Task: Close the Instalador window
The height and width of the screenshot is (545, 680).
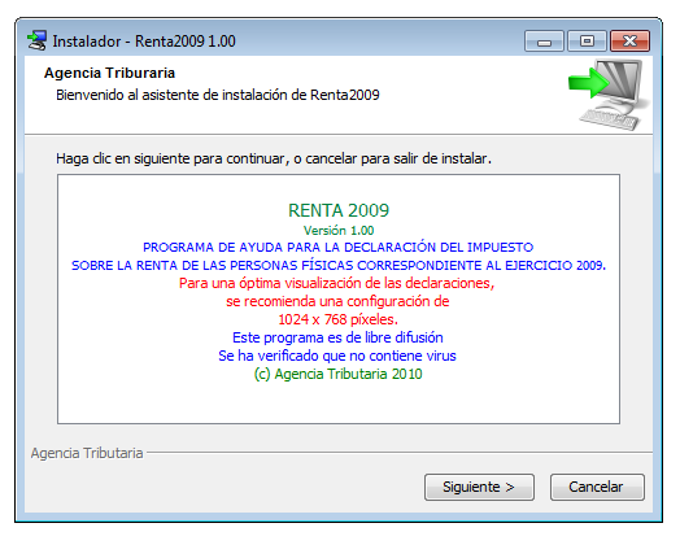Action: (x=630, y=41)
